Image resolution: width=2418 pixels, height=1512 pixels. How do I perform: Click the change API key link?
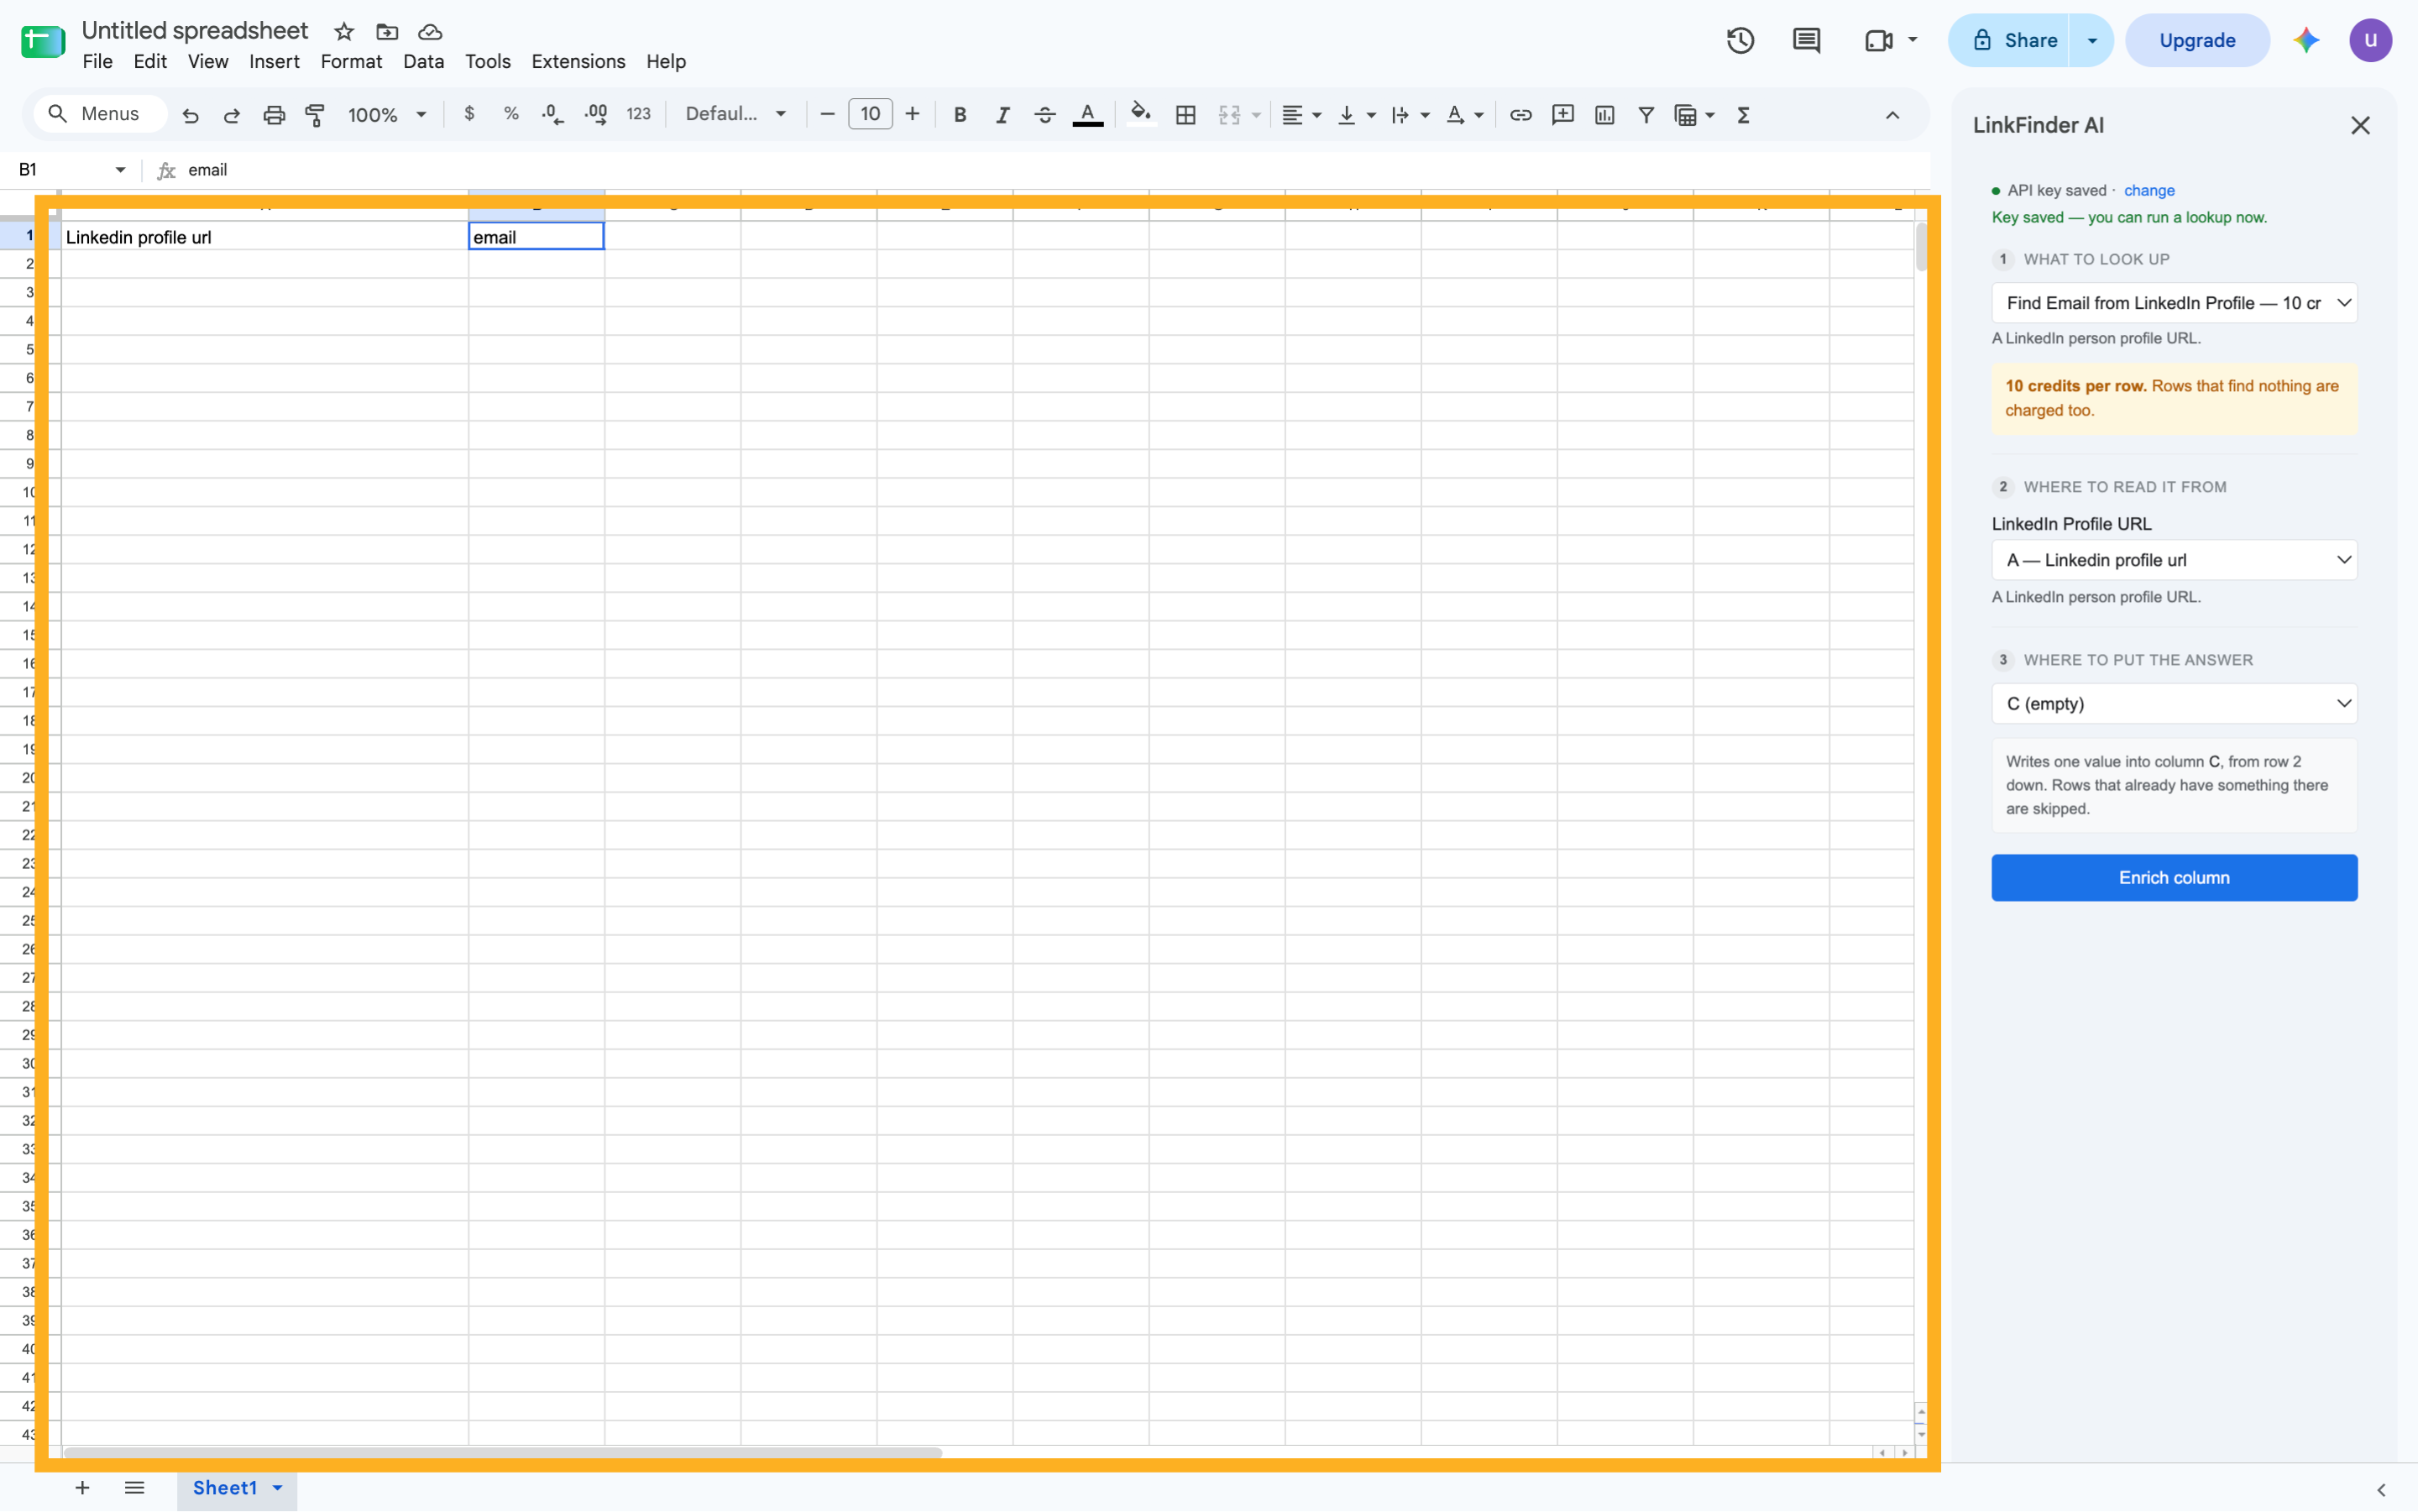pos(2149,190)
